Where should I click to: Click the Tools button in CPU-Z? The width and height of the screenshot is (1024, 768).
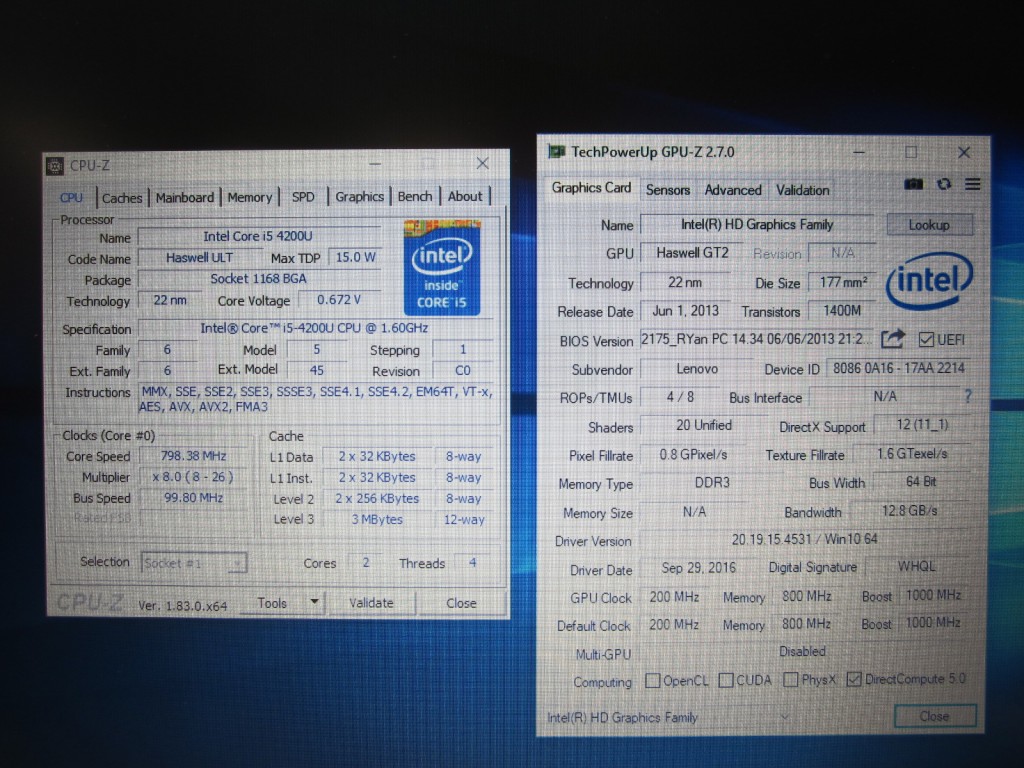tap(272, 603)
